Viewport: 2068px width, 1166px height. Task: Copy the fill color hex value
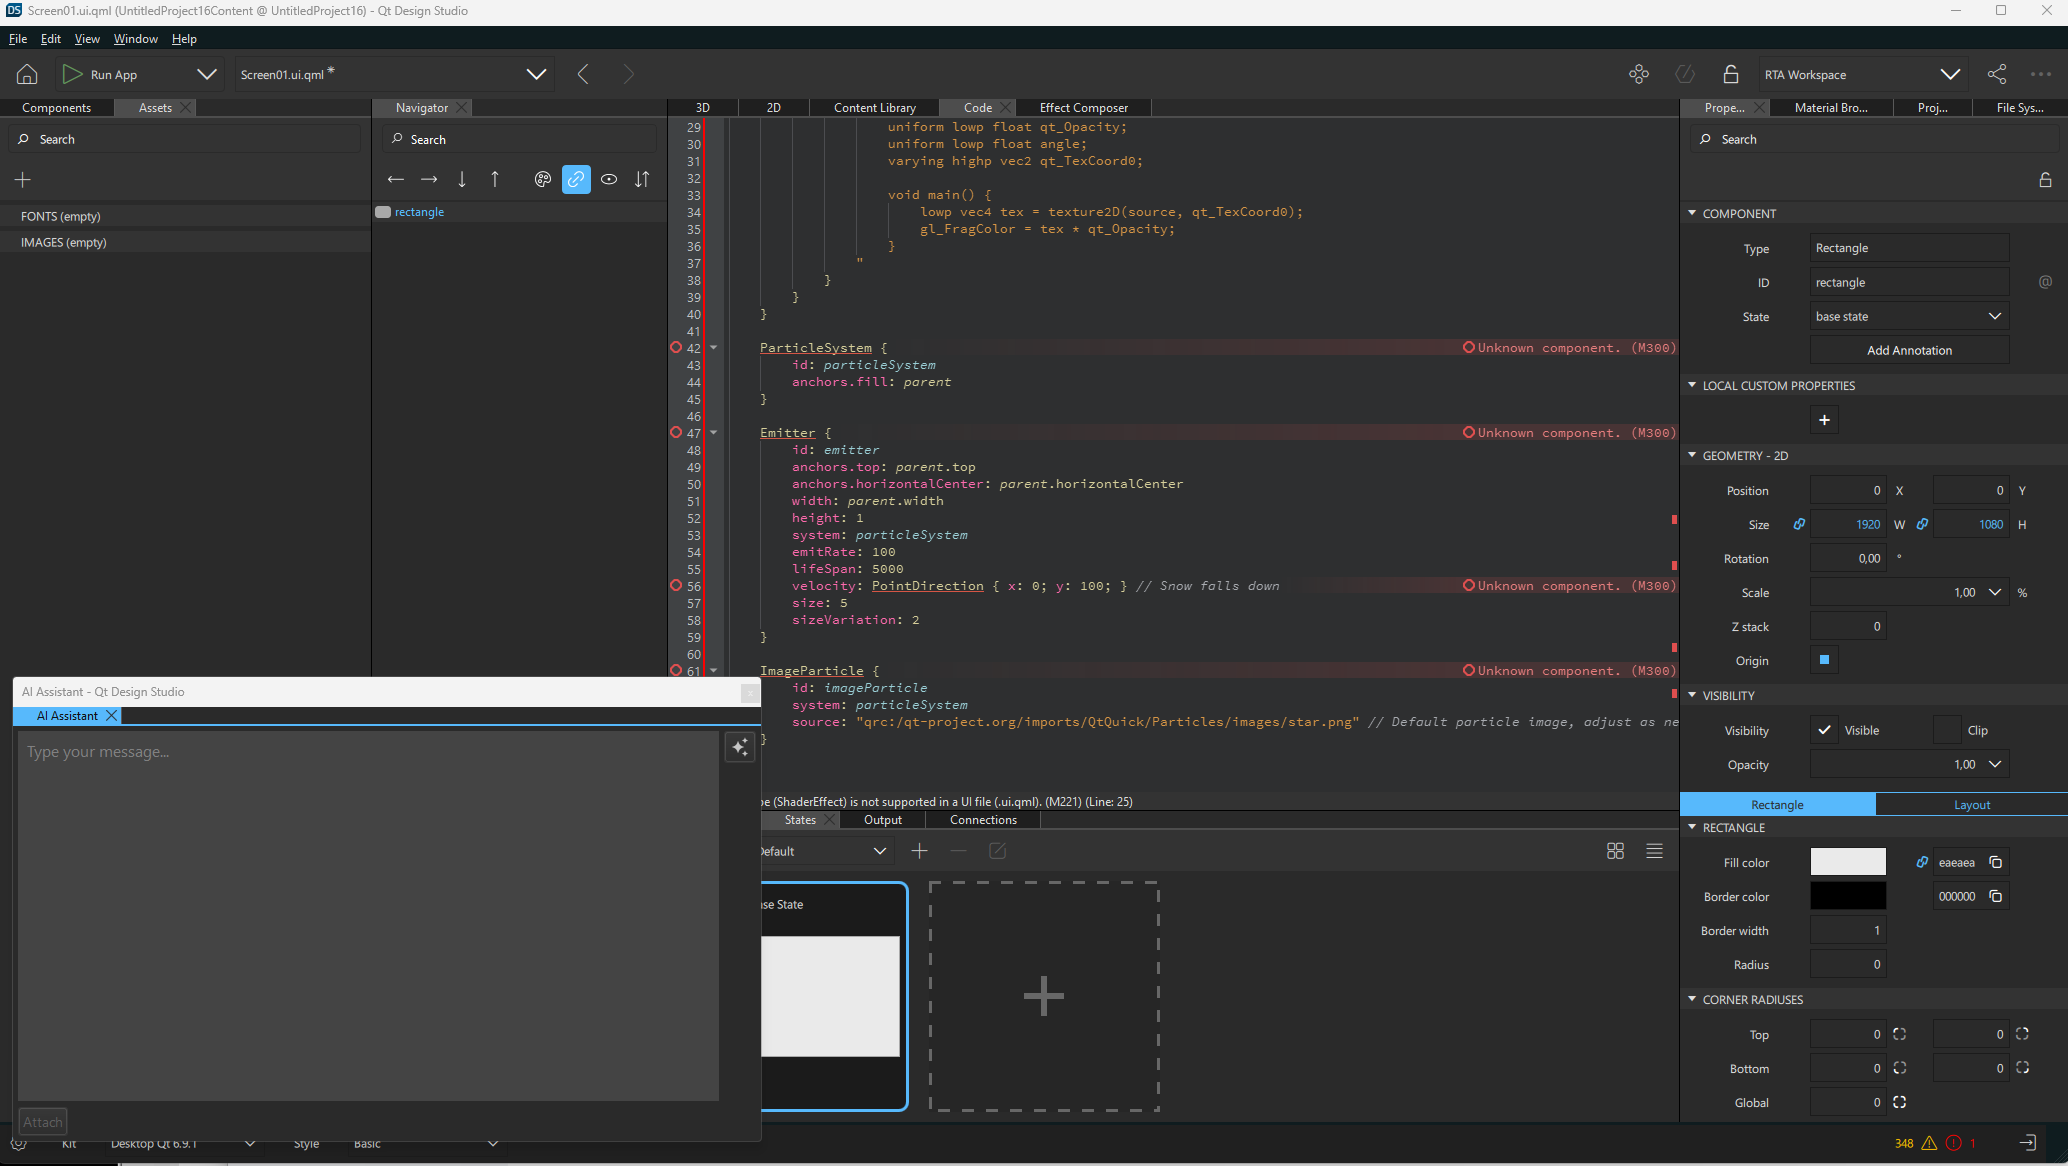tap(1995, 862)
